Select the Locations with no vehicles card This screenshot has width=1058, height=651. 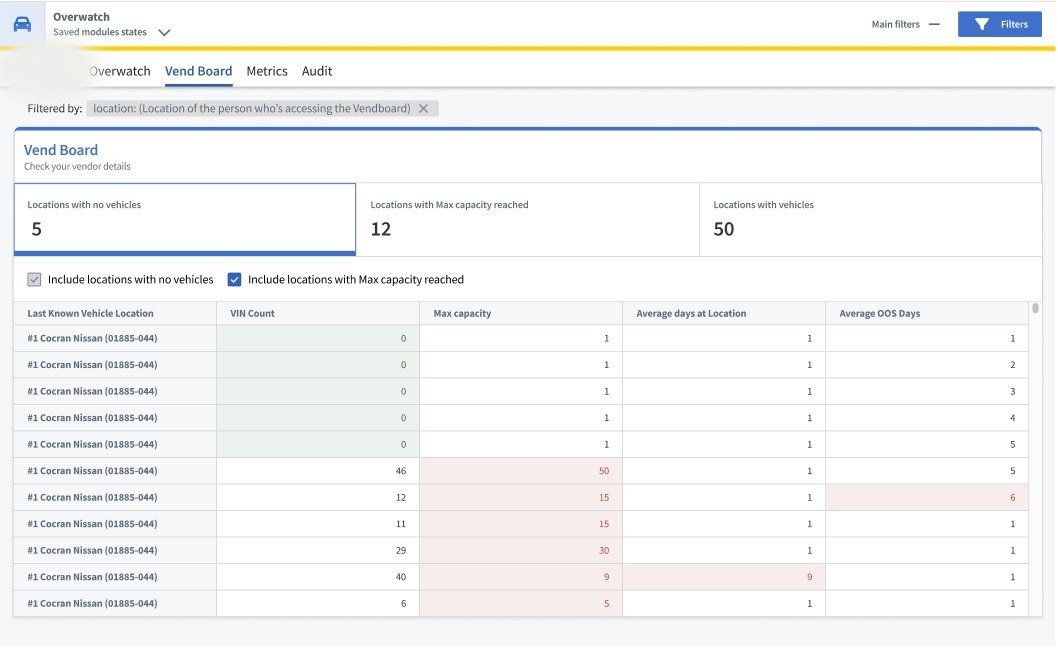point(185,219)
